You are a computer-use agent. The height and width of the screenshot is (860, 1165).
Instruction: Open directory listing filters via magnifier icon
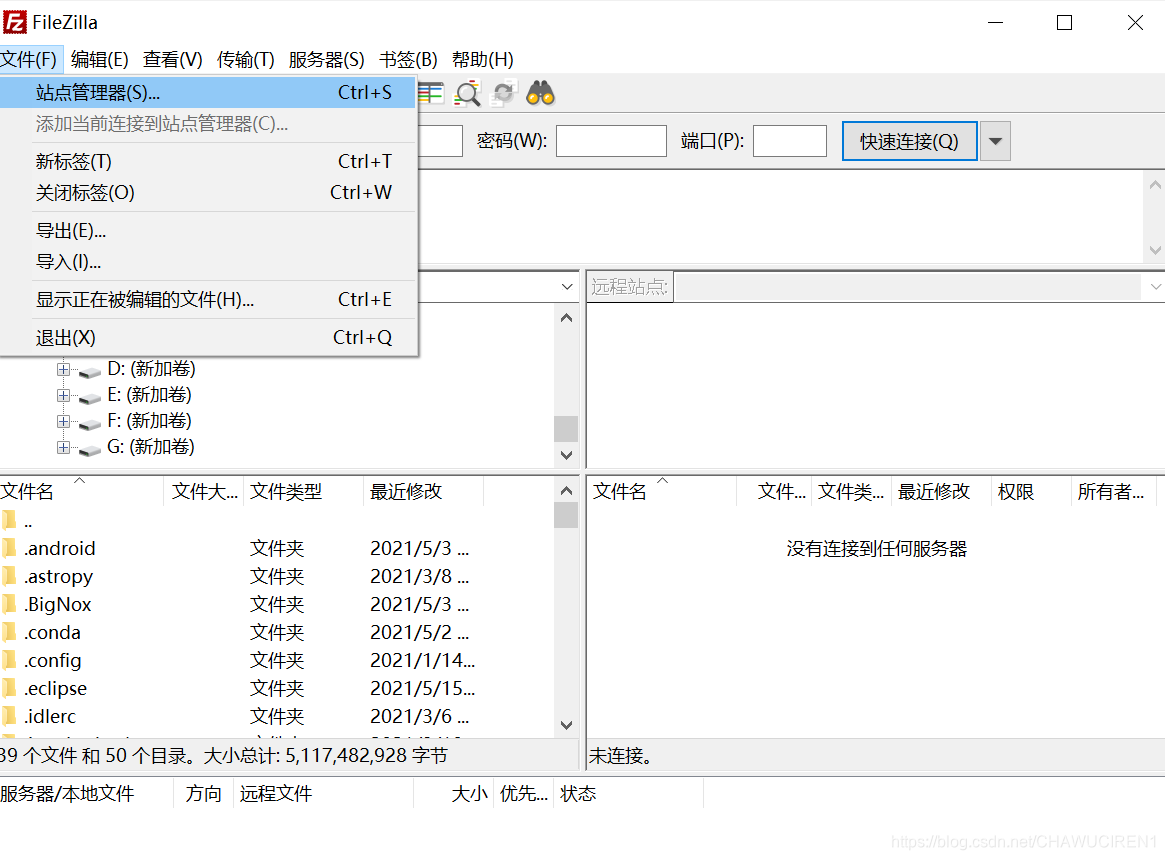467,92
